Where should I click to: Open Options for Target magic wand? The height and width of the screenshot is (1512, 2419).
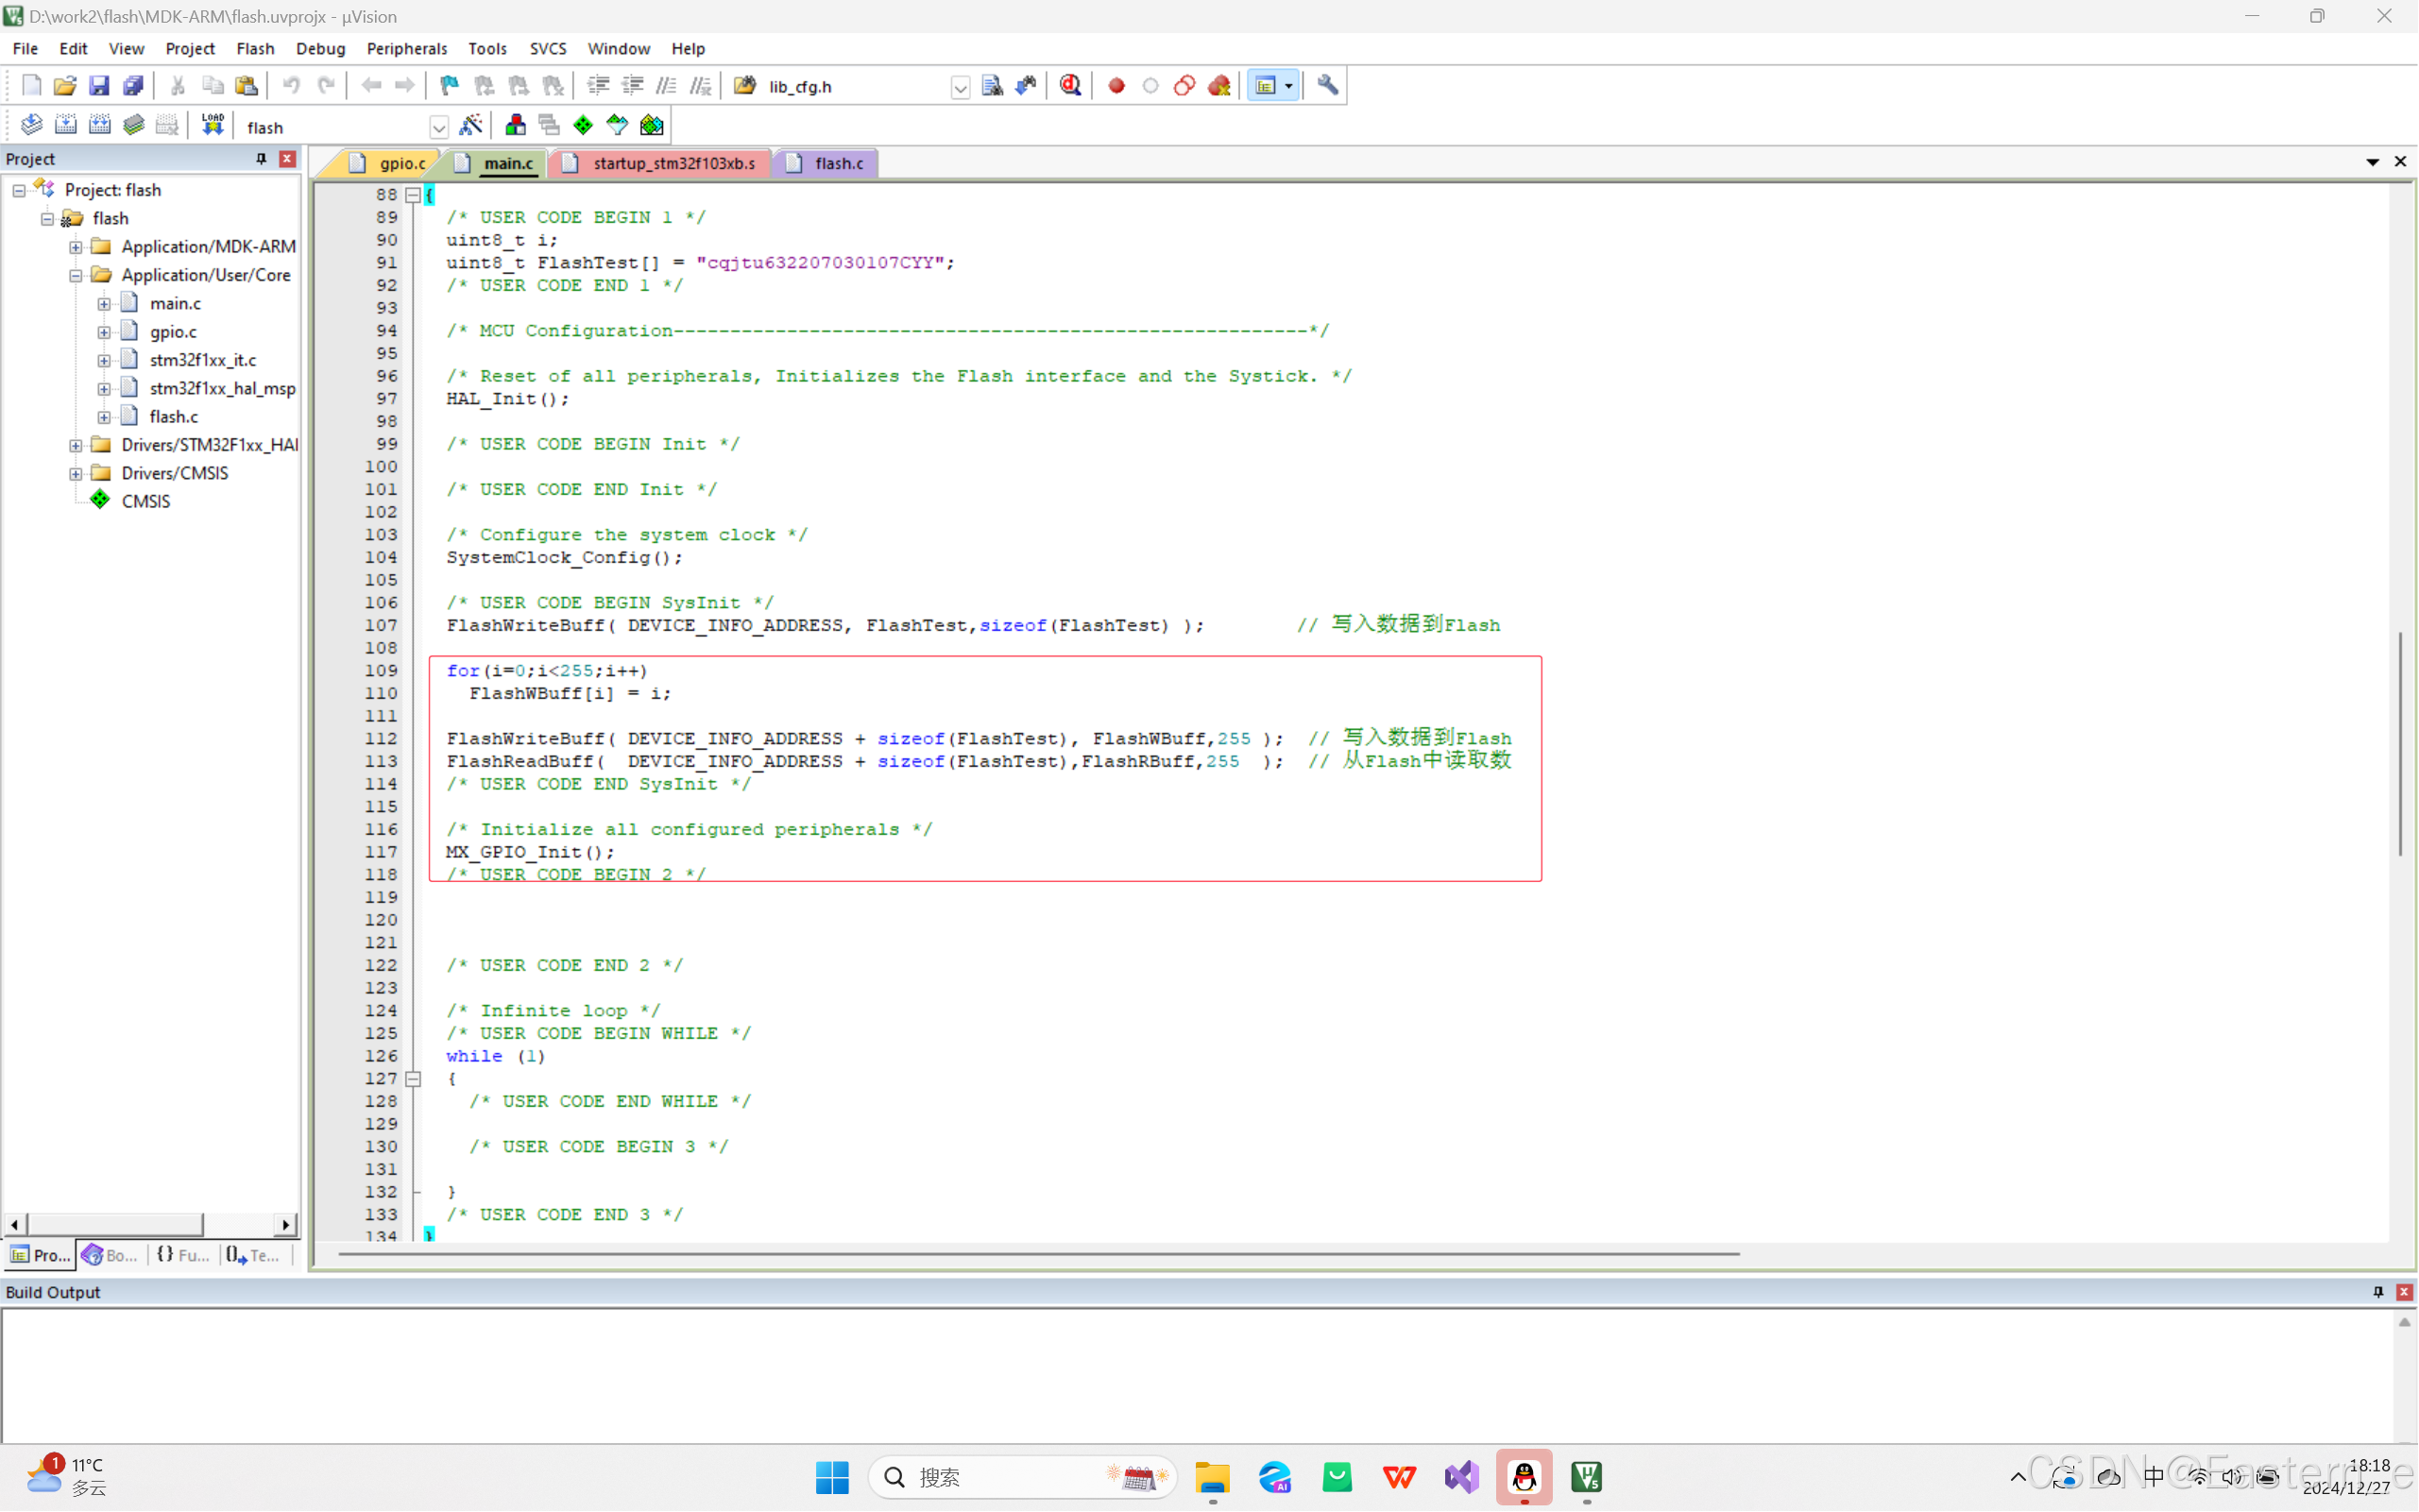(x=471, y=125)
